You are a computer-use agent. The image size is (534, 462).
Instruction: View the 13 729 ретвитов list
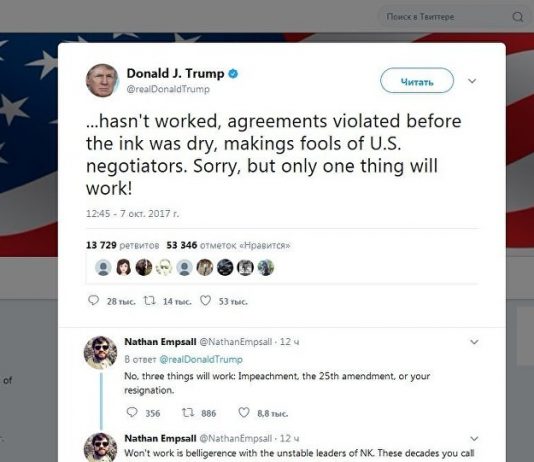(123, 245)
